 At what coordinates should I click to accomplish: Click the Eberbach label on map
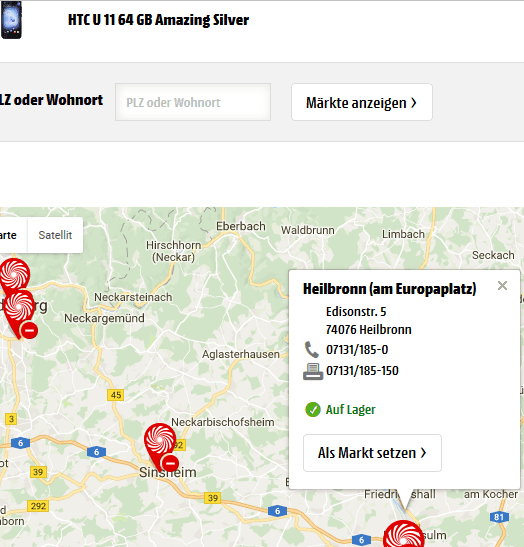(241, 226)
